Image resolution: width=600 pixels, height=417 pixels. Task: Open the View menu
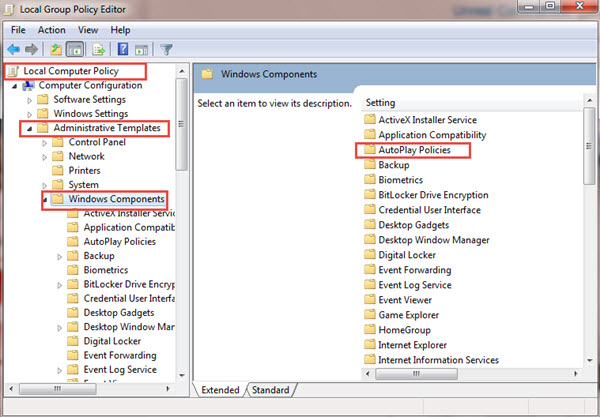coord(88,30)
